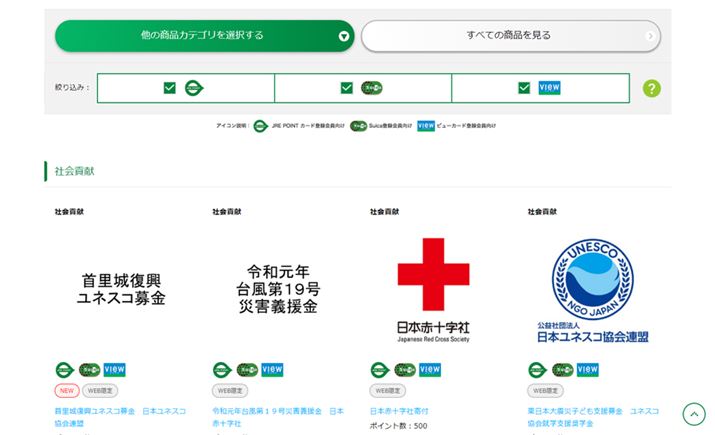Open the 日本ユネスコ協会連盟 logo image
The image size is (715, 435).
pos(593,289)
